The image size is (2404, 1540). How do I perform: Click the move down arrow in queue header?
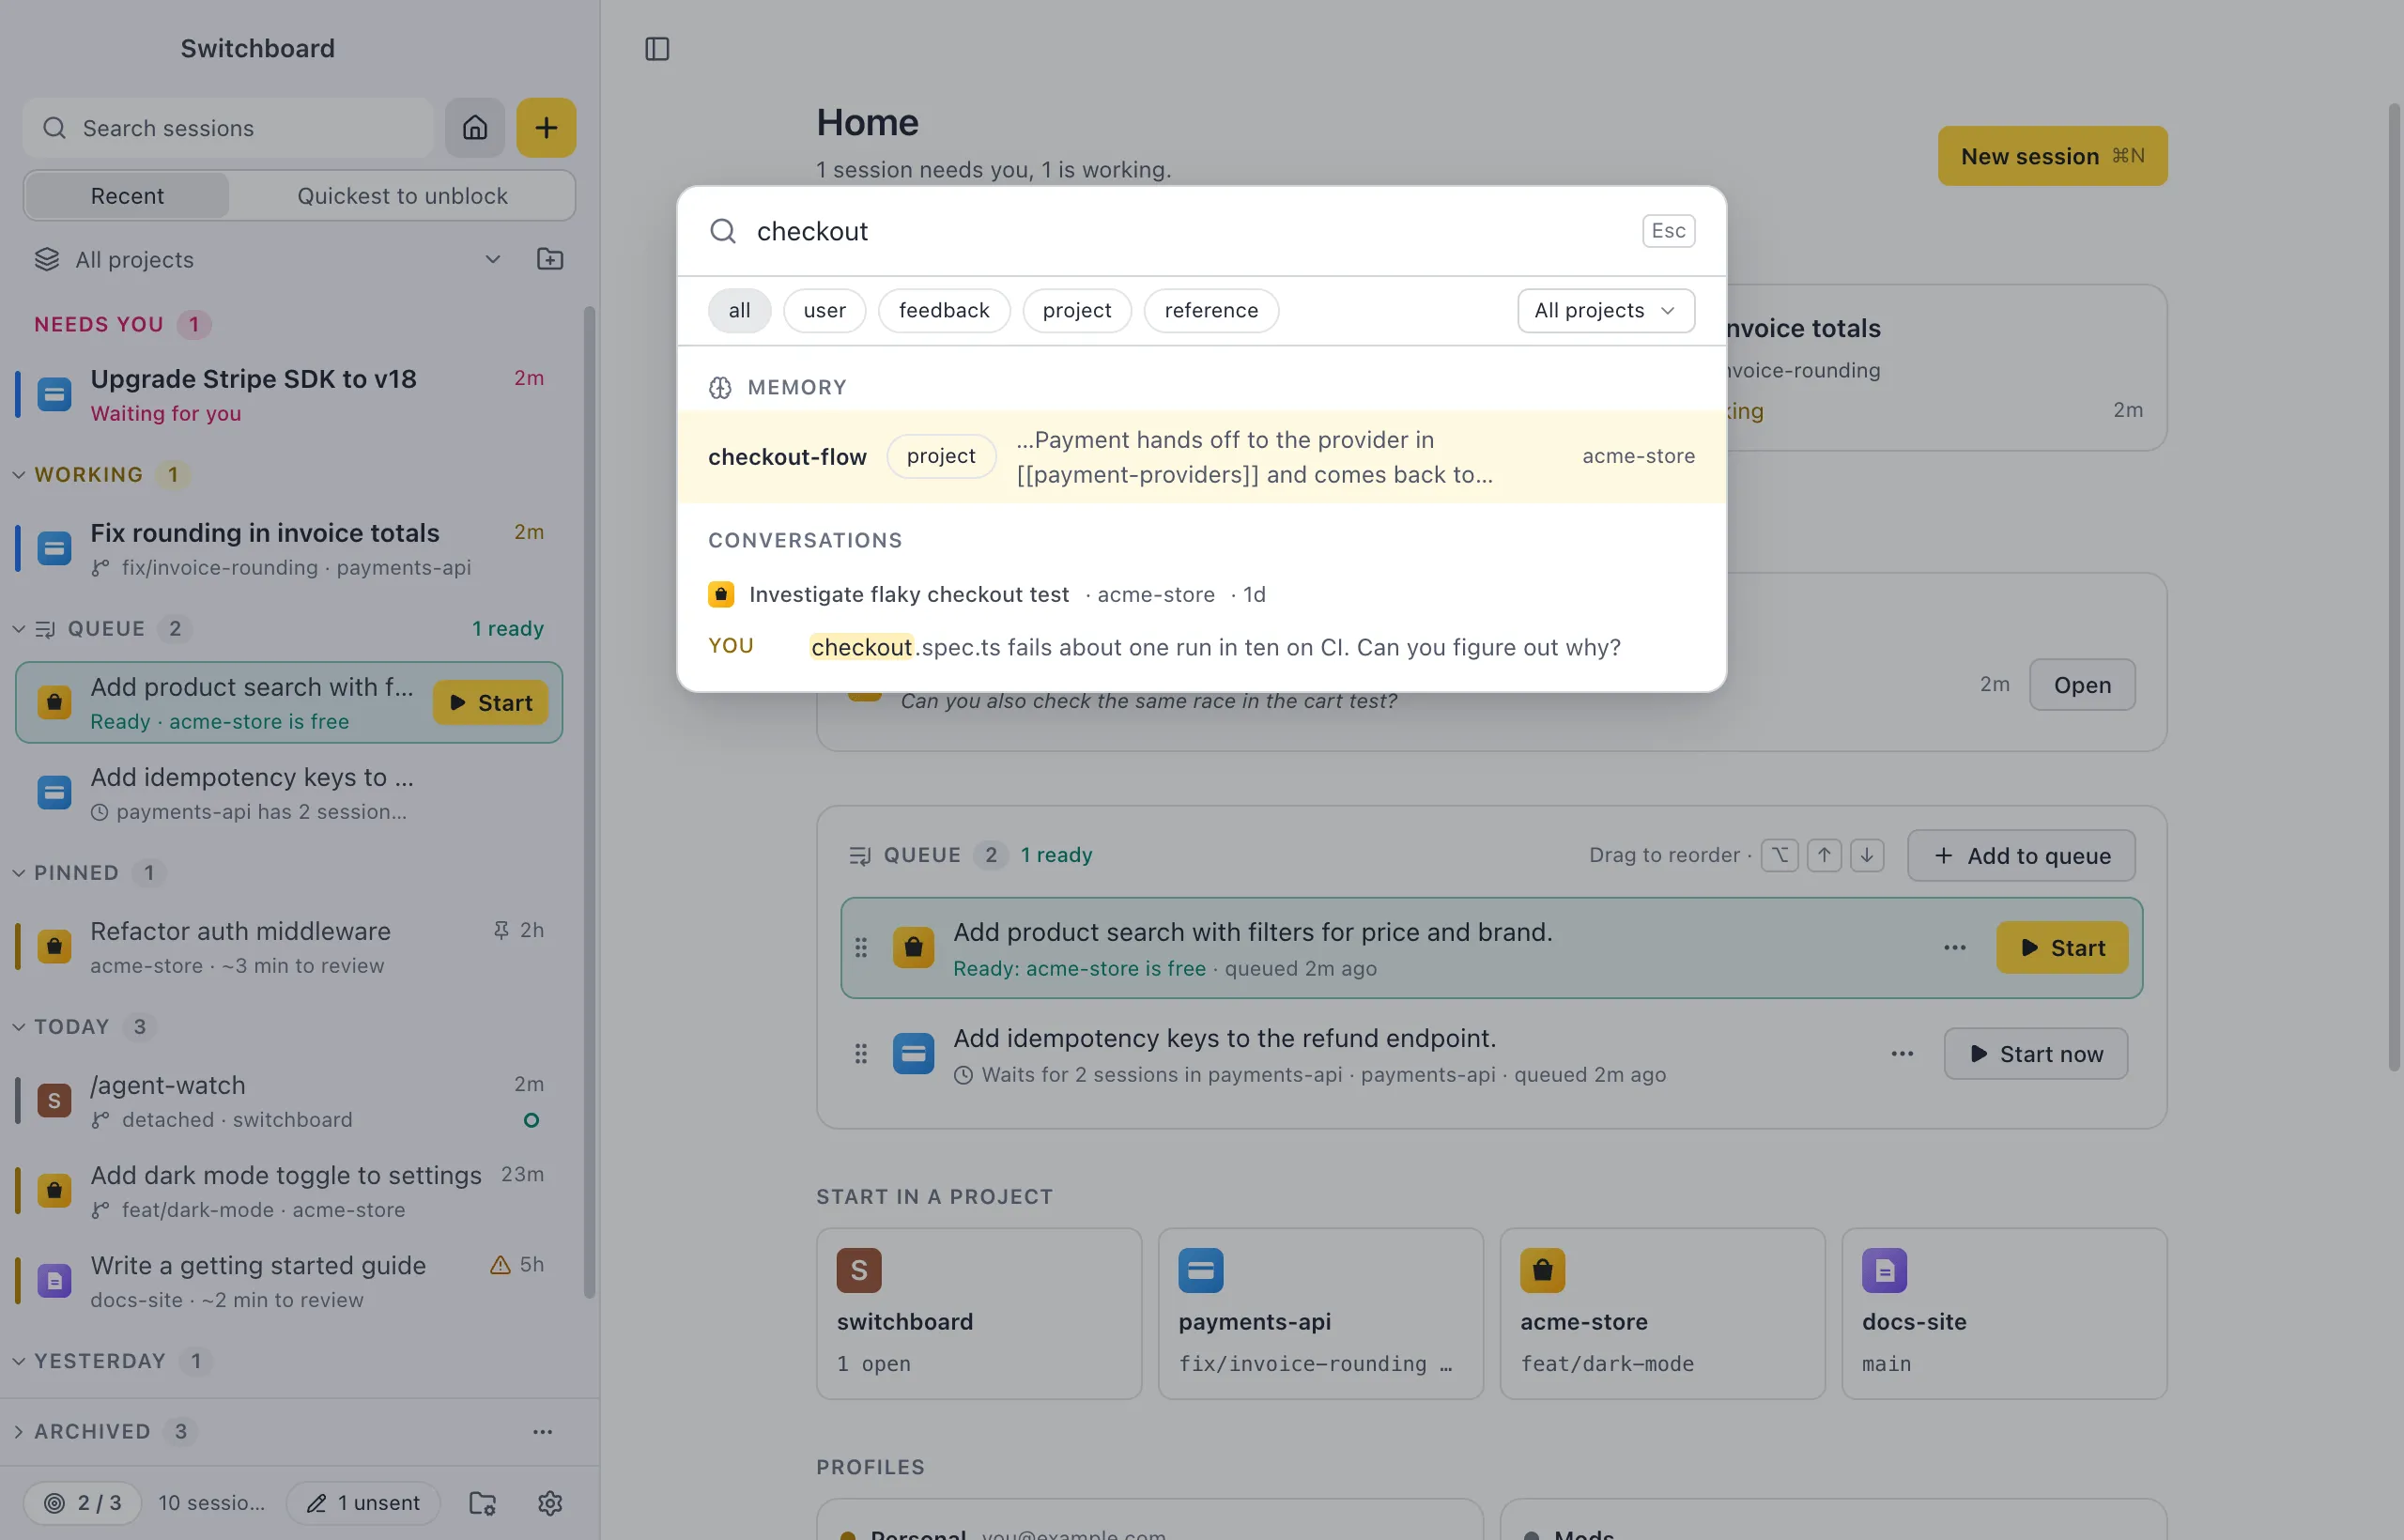(x=1867, y=855)
